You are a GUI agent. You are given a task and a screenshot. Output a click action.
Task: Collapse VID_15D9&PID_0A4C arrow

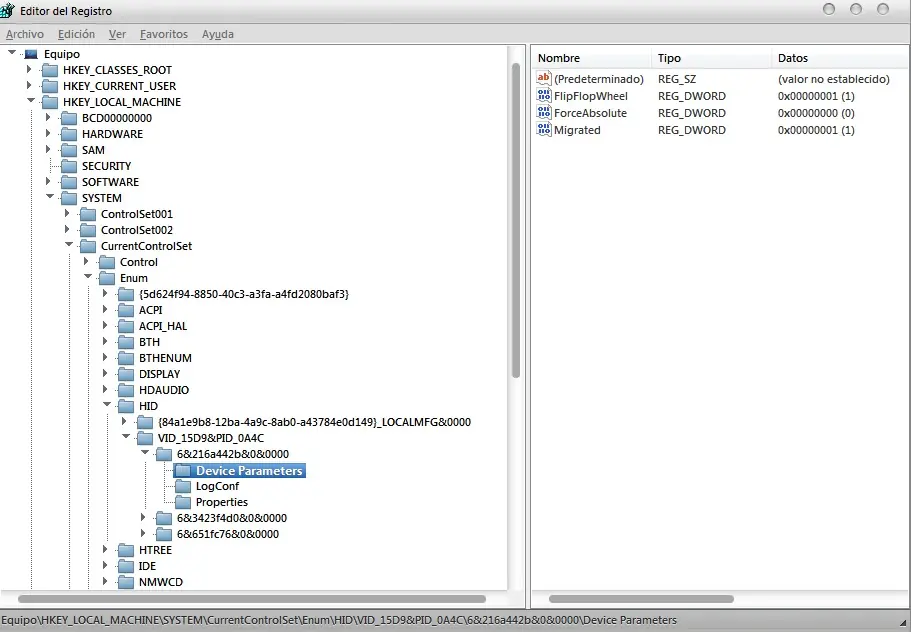click(x=126, y=437)
